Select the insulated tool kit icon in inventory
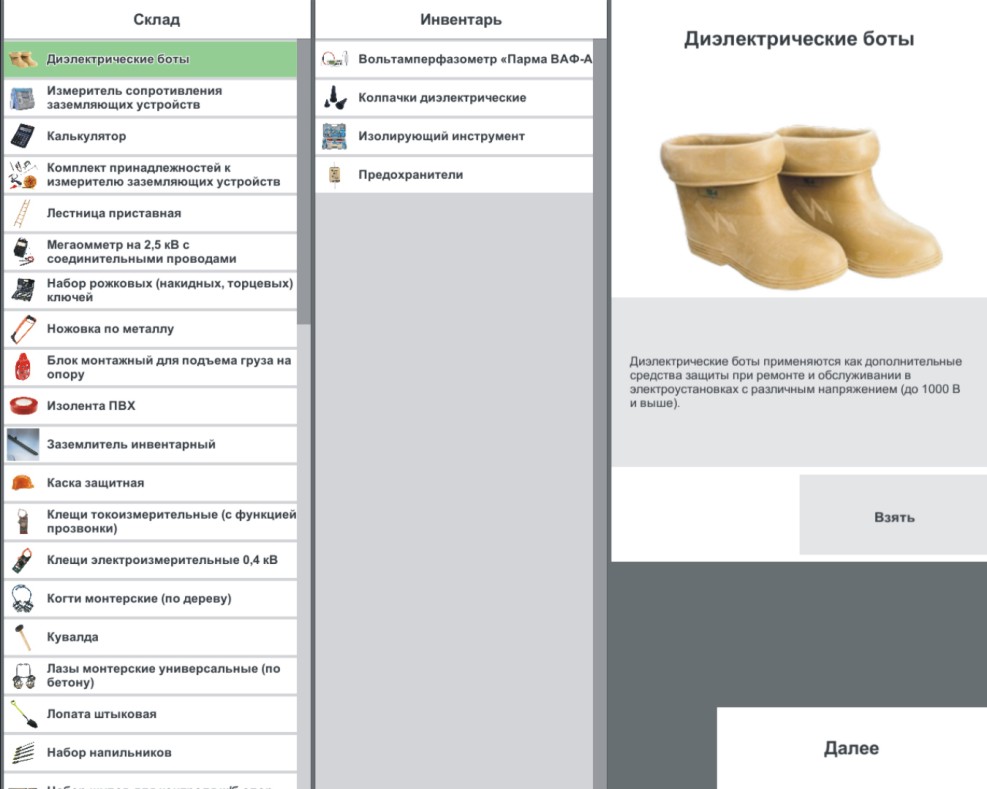 point(334,136)
